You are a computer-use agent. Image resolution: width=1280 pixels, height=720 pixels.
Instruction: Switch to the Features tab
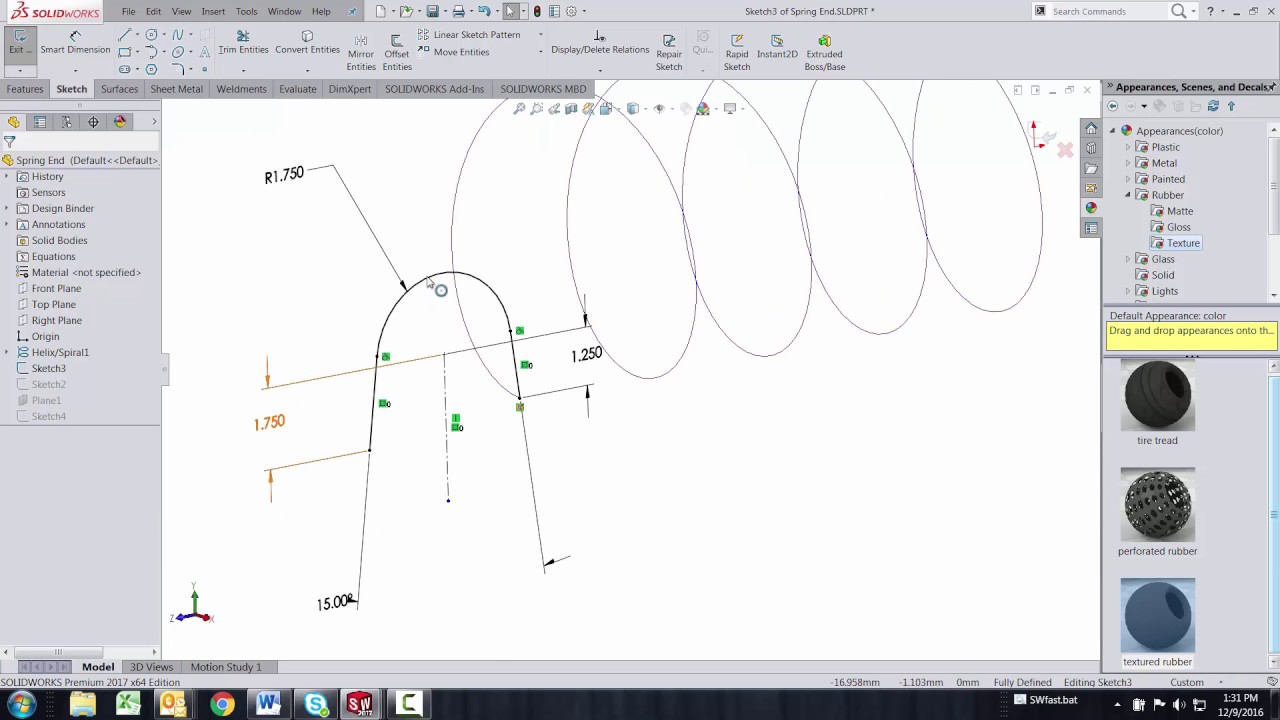coord(25,89)
